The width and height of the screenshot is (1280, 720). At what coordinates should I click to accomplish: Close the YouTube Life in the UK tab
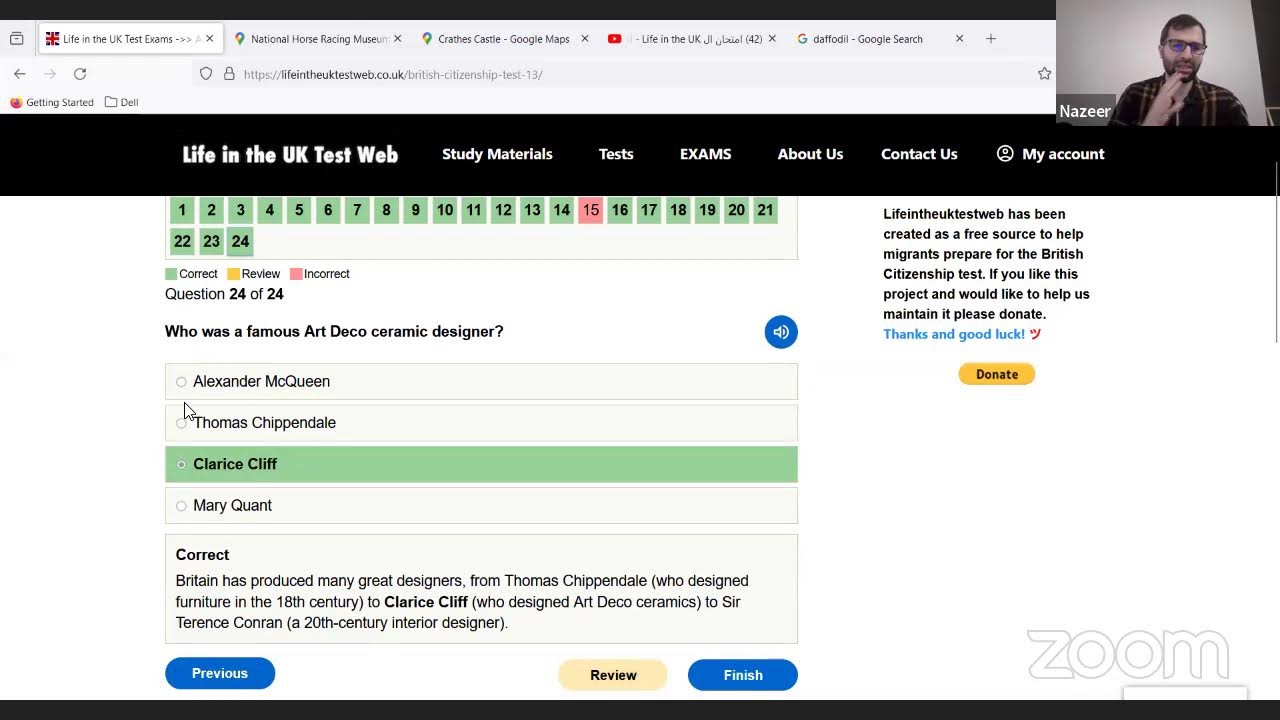click(772, 39)
